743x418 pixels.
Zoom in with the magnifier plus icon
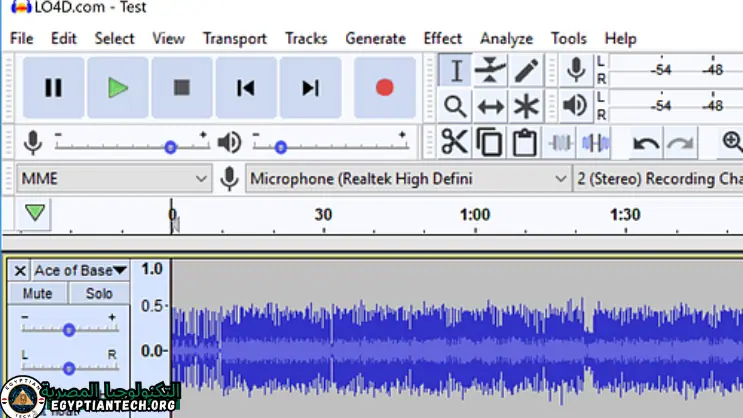732,141
